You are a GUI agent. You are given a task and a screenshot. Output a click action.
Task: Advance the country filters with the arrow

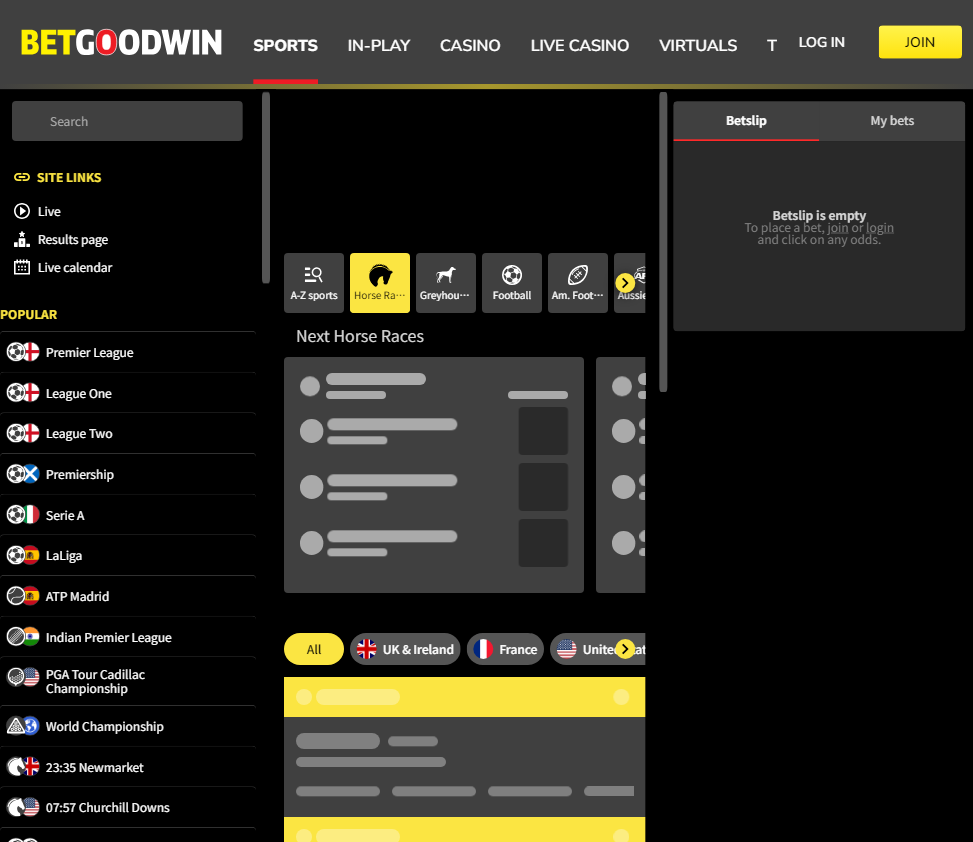pyautogui.click(x=625, y=649)
